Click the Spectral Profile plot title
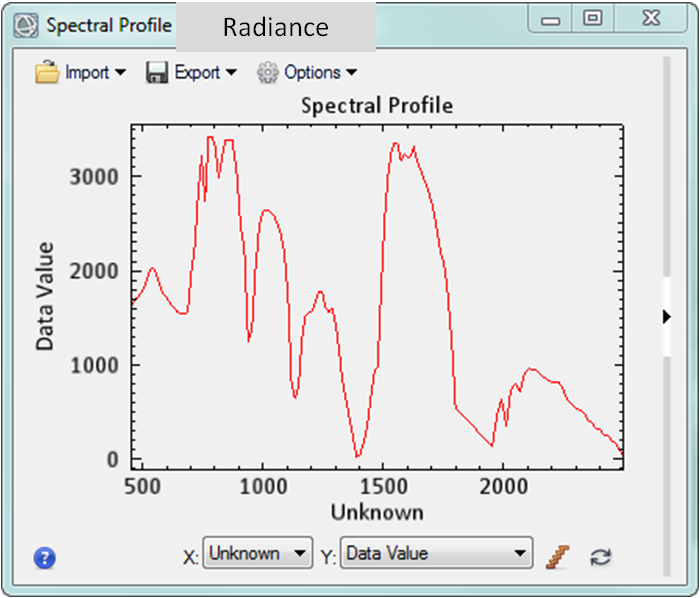Image resolution: width=700 pixels, height=598 pixels. [377, 105]
